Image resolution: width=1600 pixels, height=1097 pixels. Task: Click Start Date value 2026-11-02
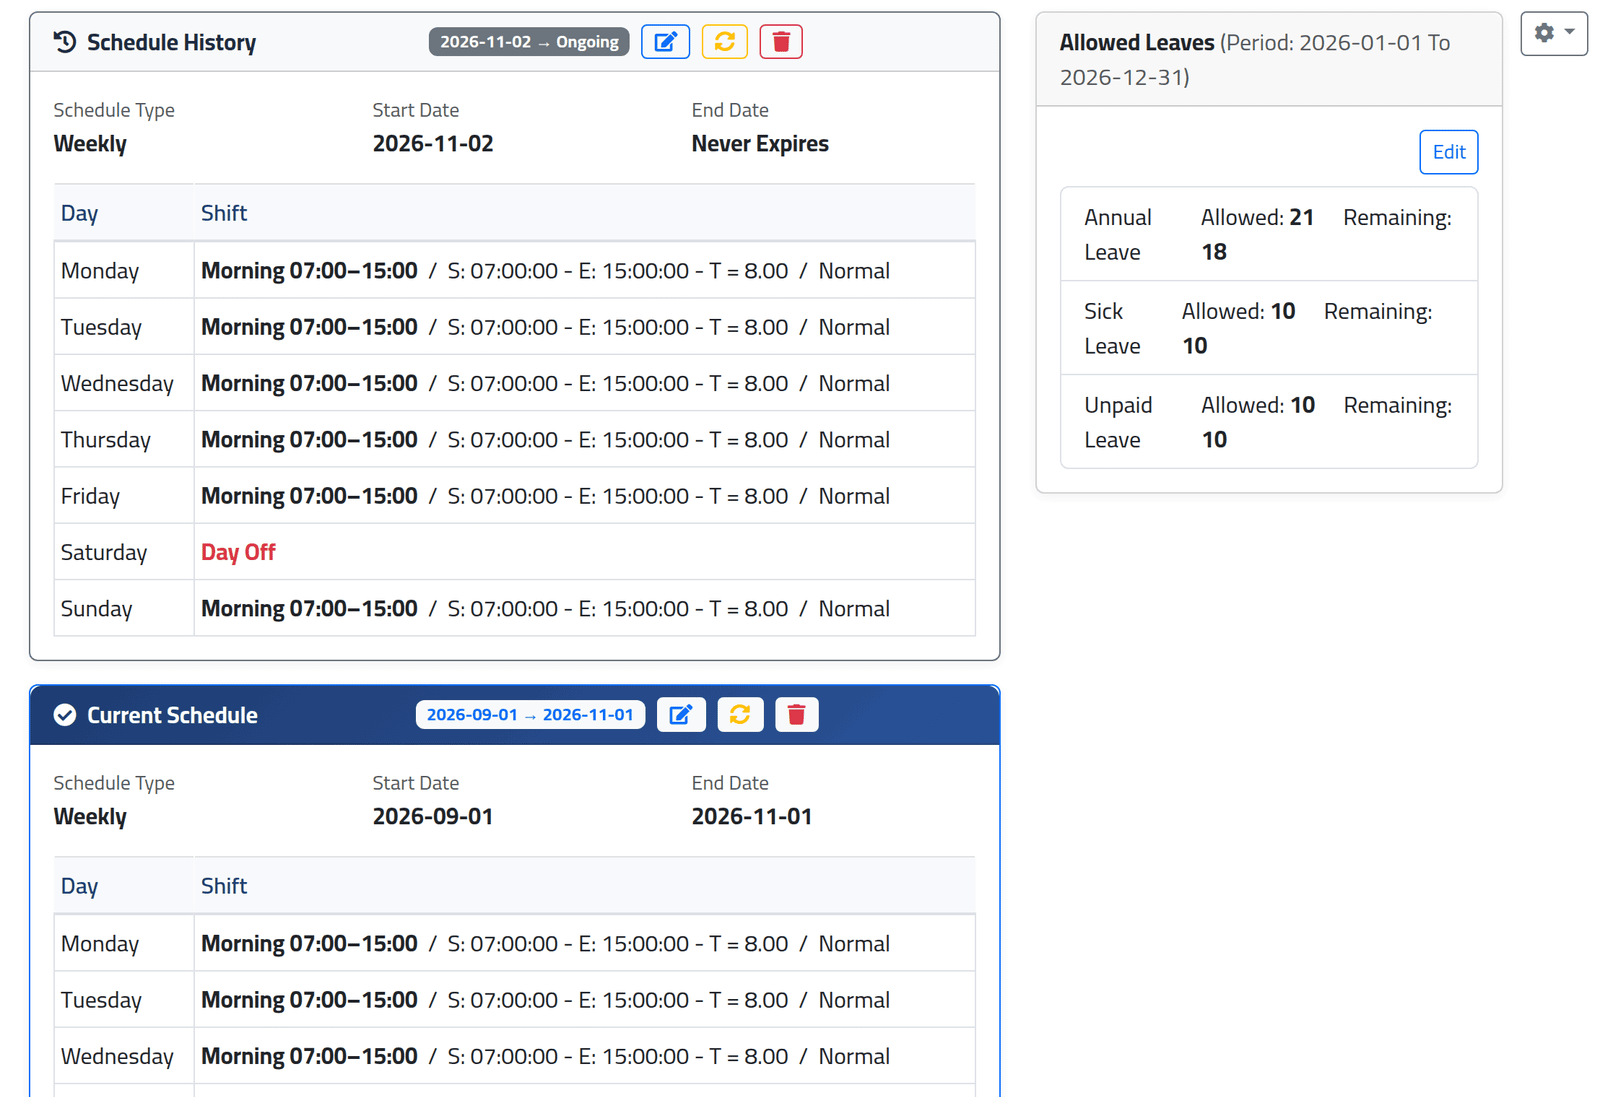coord(433,144)
